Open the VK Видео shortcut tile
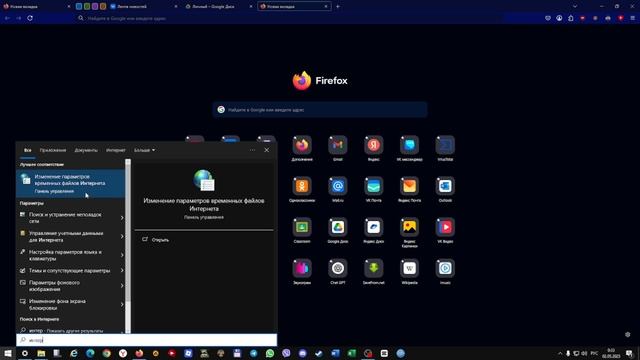 click(x=445, y=227)
